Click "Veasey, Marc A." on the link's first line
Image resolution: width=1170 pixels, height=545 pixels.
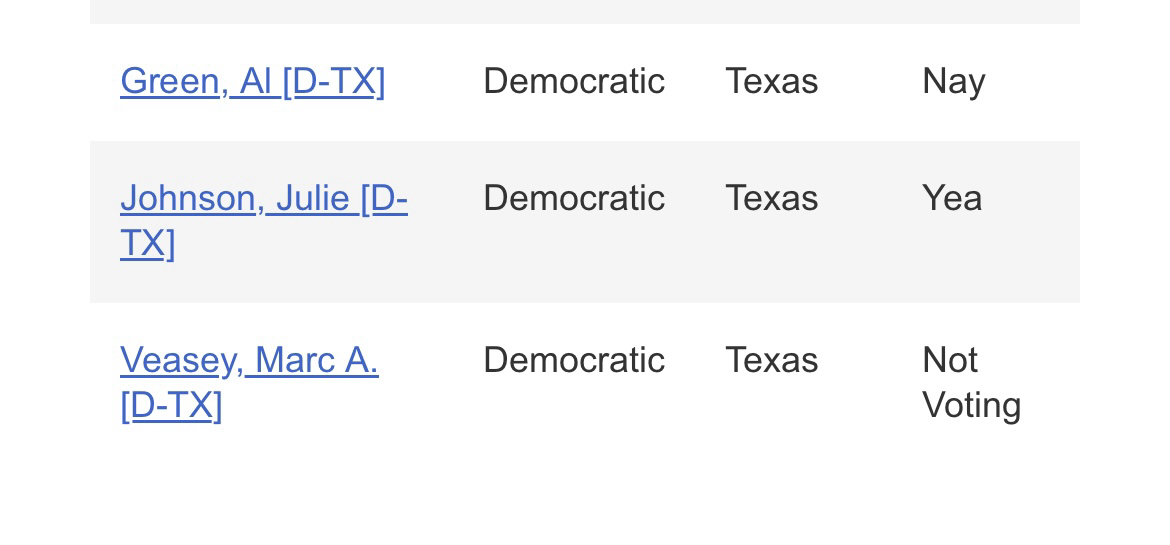tap(249, 360)
